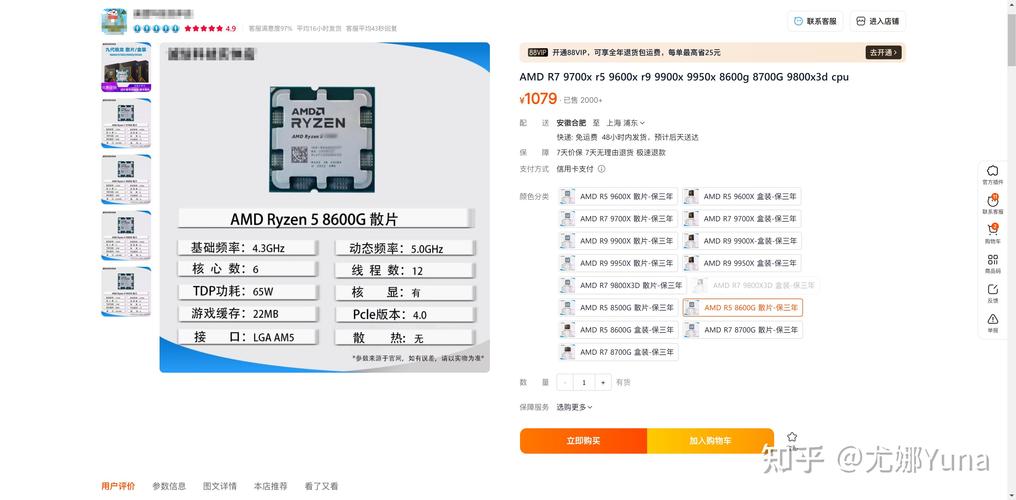The image size is (1016, 500).
Task: Select AMD R7 8700G 盒装-保三年 option
Action: [618, 352]
